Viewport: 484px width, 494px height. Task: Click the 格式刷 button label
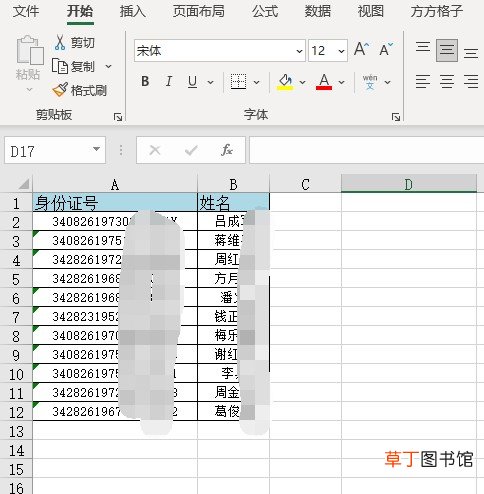(89, 90)
